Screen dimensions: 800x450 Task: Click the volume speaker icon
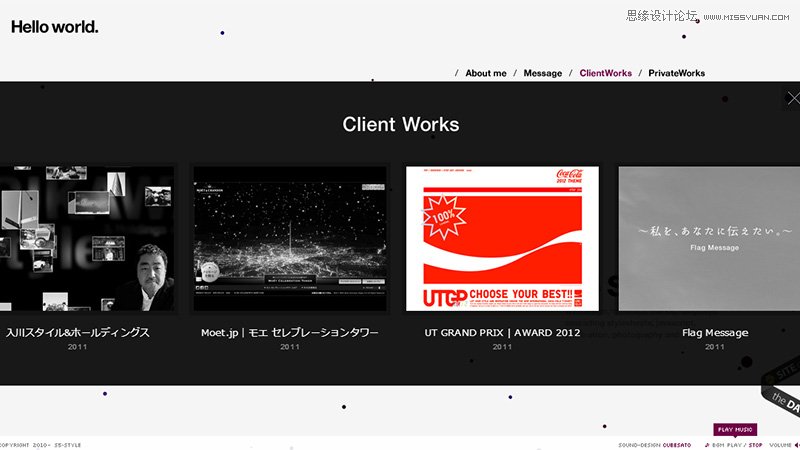797,445
